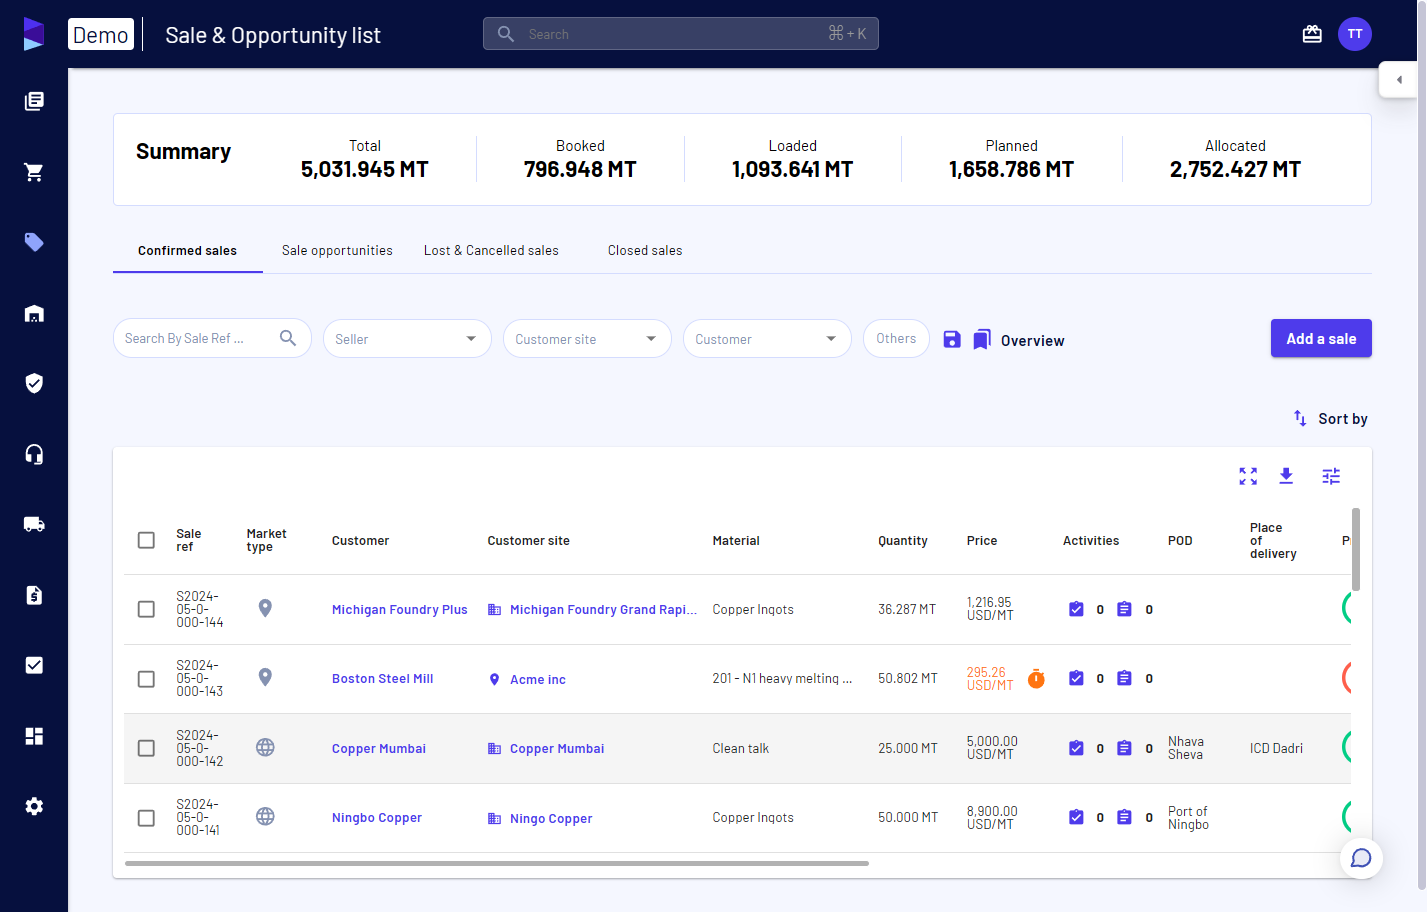The image size is (1427, 912).
Task: Select the checkbox for sale S2024-05-0-000-144
Action: [146, 609]
